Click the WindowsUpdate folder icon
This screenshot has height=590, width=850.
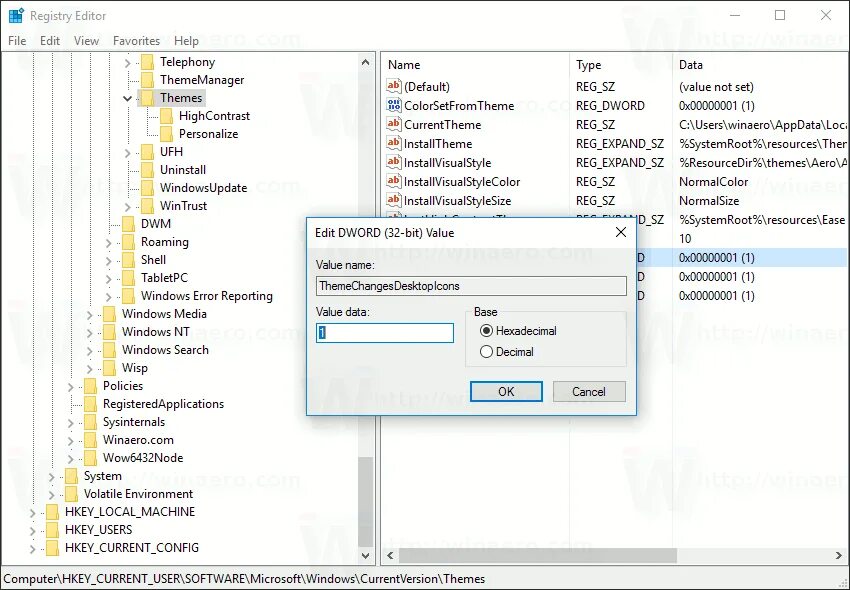pos(147,188)
